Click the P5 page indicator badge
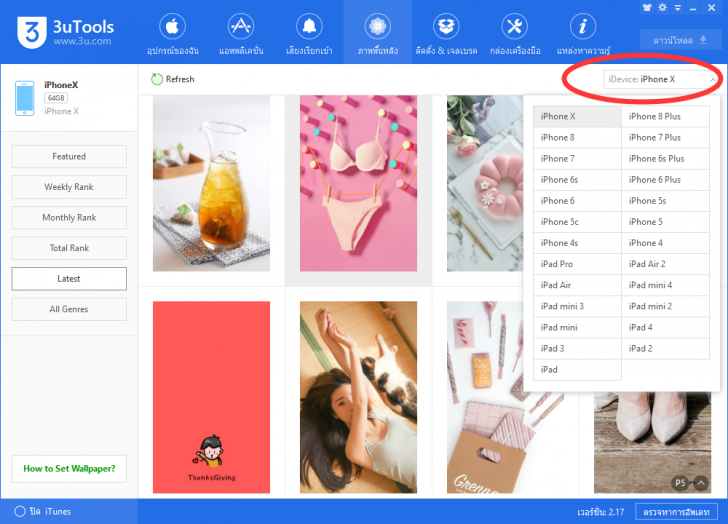Screen dimensions: 728x524 tap(680, 483)
